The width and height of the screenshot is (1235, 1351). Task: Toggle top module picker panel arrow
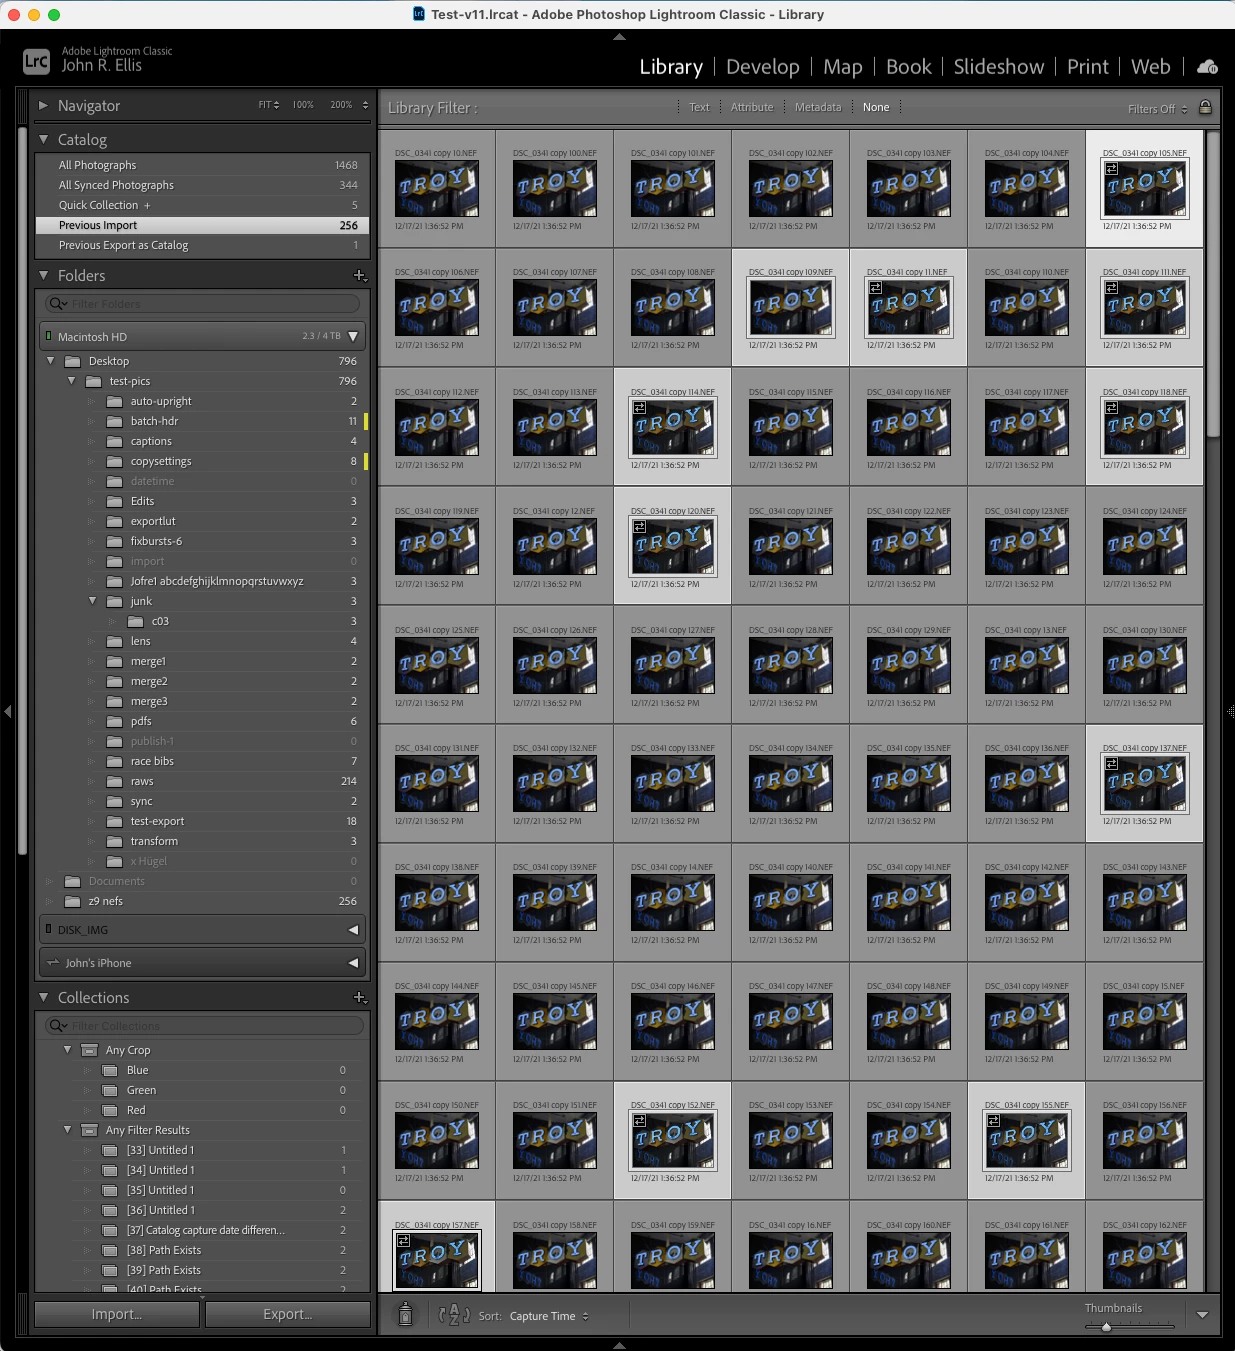click(x=619, y=36)
